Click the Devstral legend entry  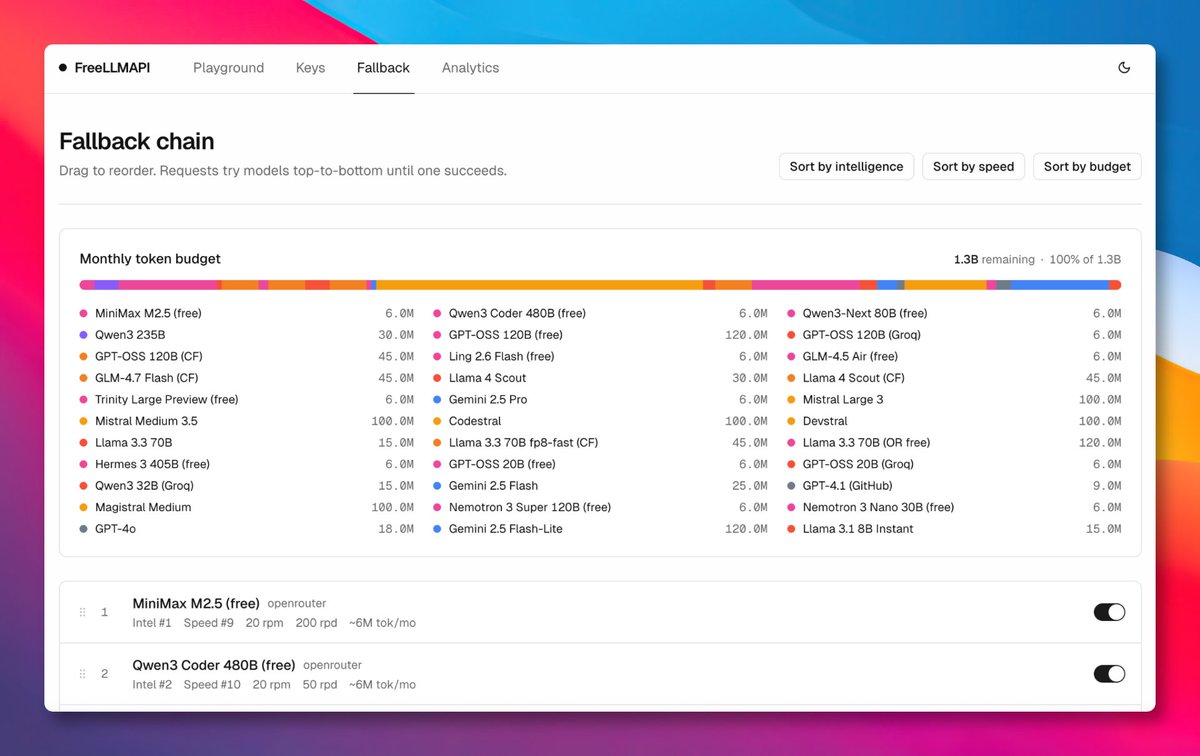[826, 421]
